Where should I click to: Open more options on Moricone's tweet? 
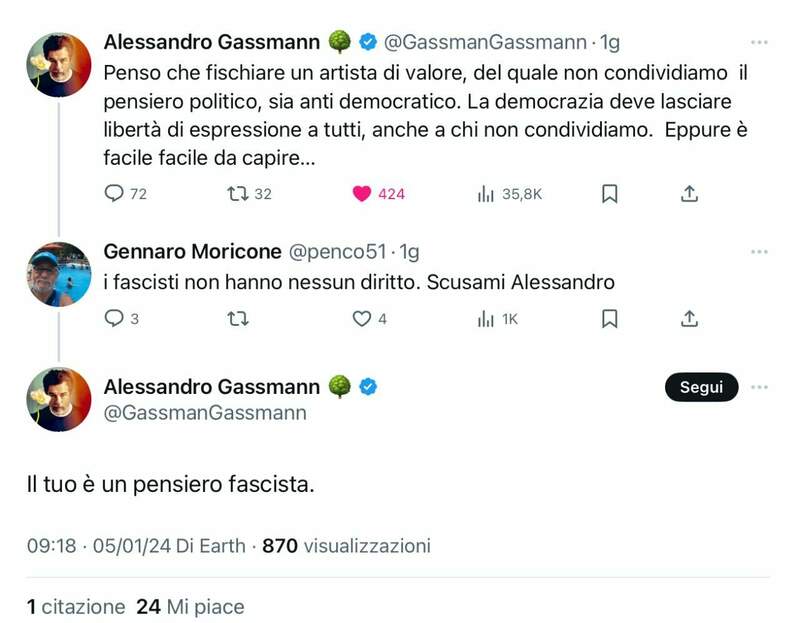759,252
